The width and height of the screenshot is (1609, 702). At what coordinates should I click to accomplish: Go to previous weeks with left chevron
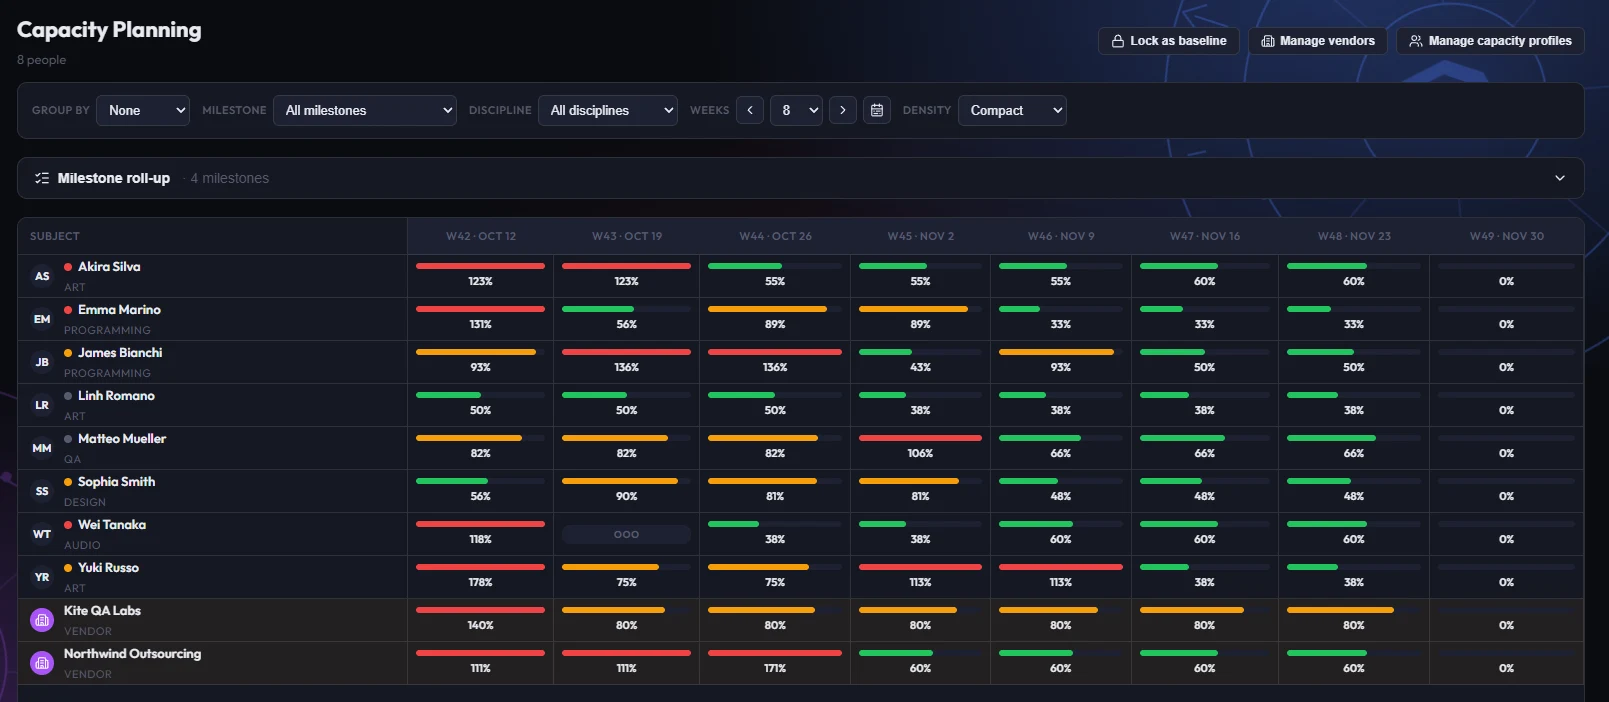[x=750, y=110]
